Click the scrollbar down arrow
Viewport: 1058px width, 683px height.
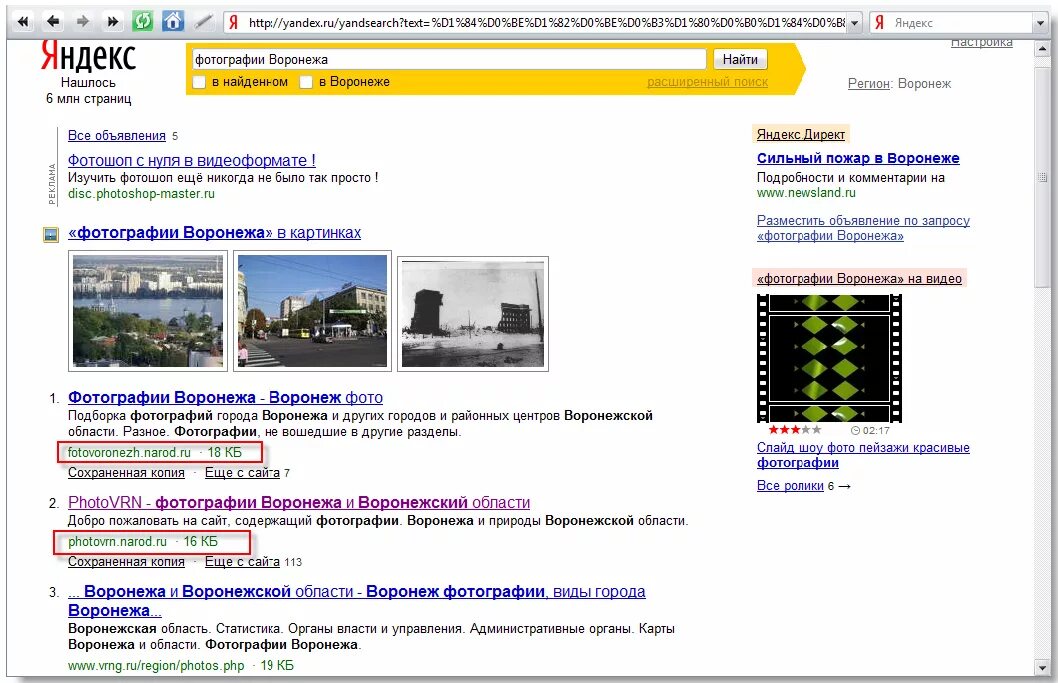click(1042, 667)
